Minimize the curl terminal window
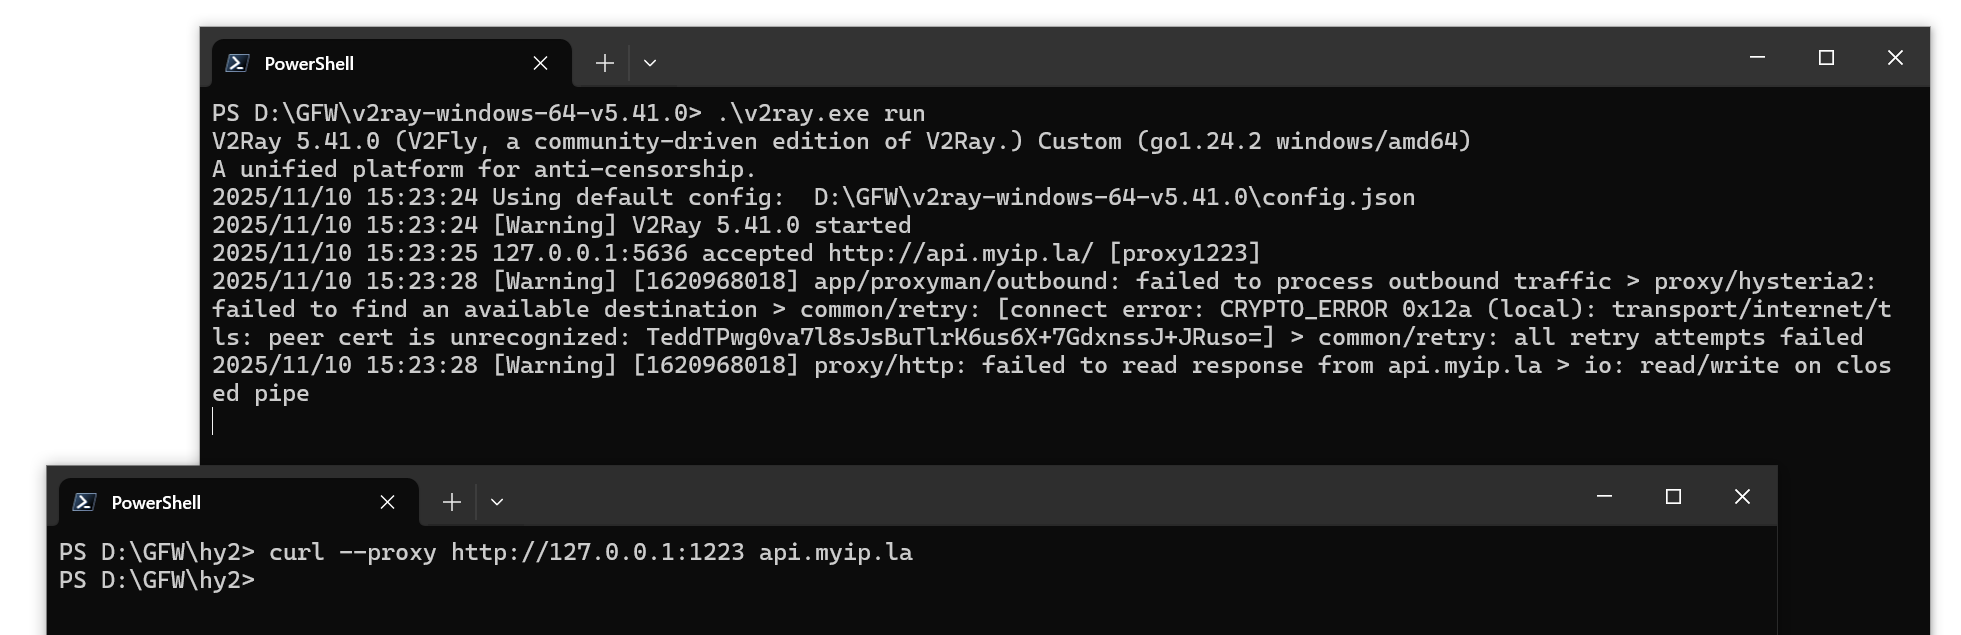This screenshot has height=635, width=1961. 1603,497
